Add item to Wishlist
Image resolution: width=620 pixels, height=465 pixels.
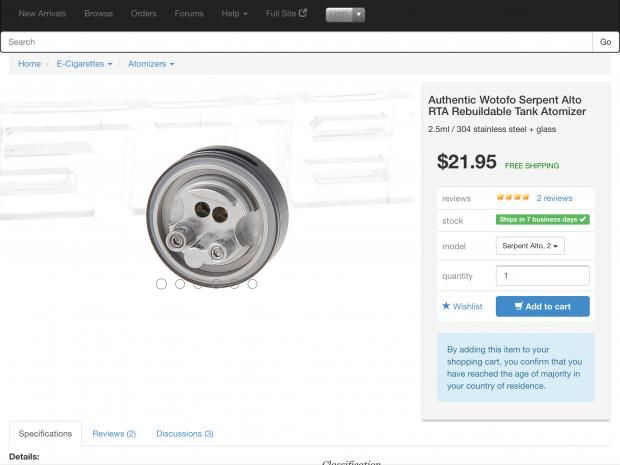pos(462,306)
